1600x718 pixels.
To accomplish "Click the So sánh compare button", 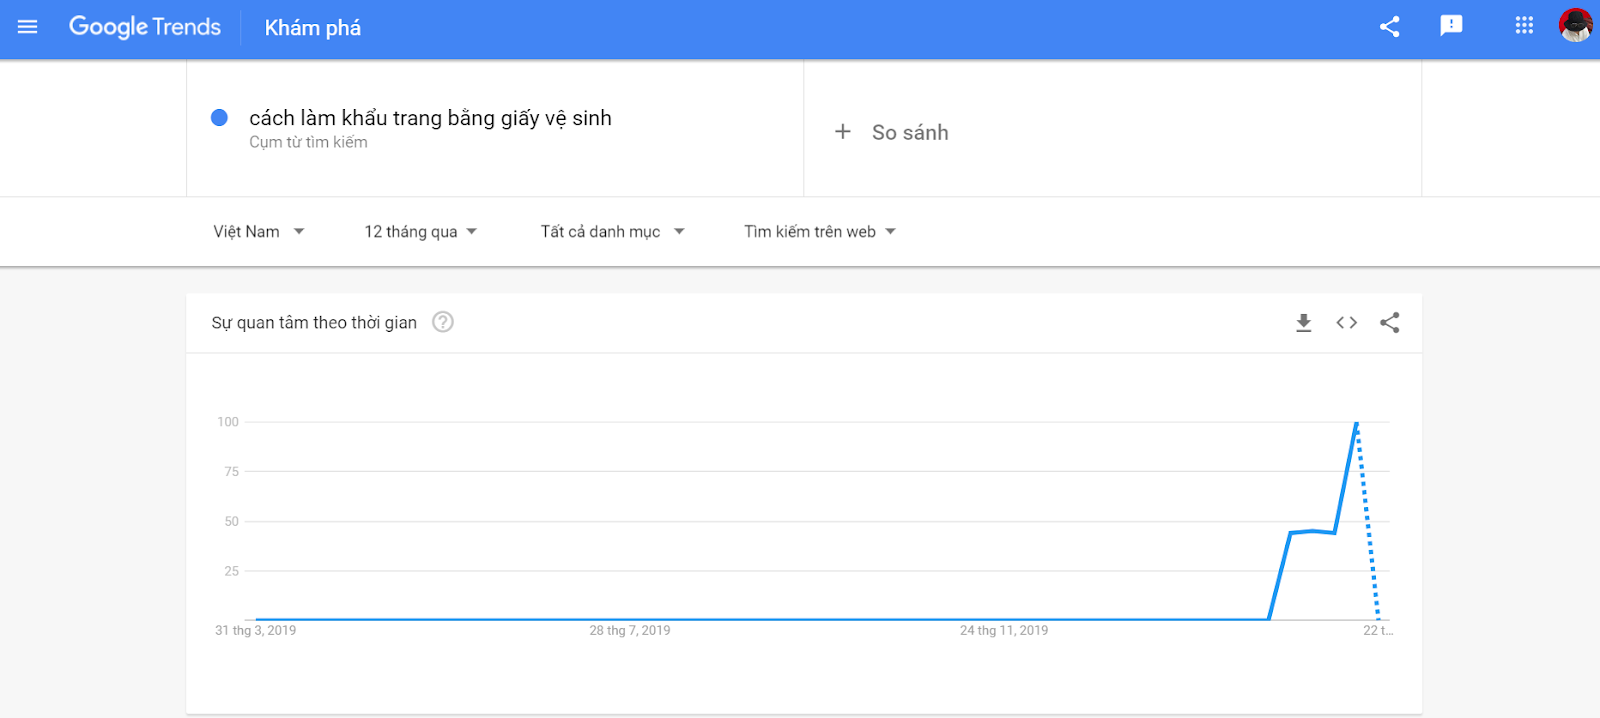I will (909, 133).
